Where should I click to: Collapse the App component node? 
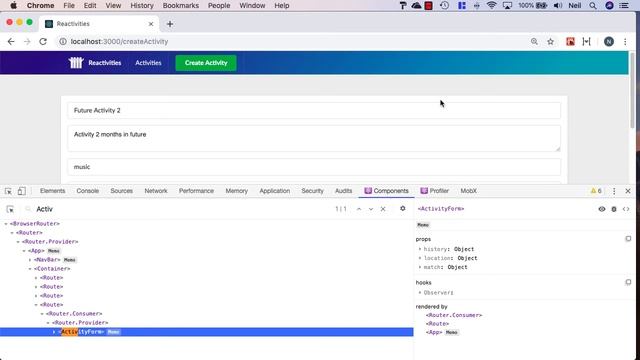[x=24, y=251]
